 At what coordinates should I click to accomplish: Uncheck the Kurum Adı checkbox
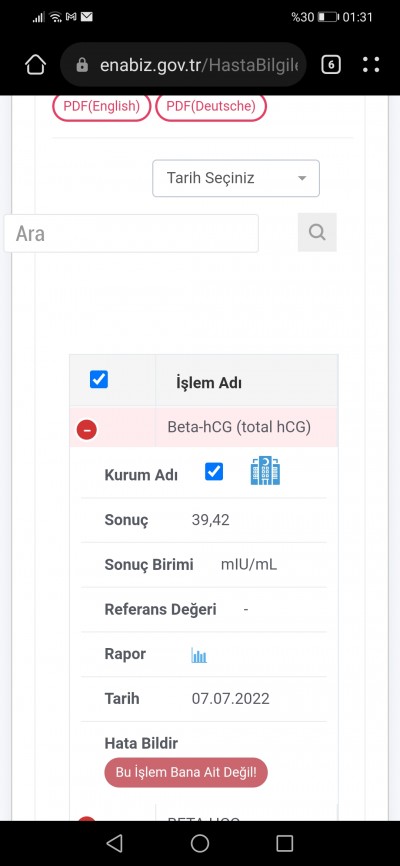(x=214, y=472)
